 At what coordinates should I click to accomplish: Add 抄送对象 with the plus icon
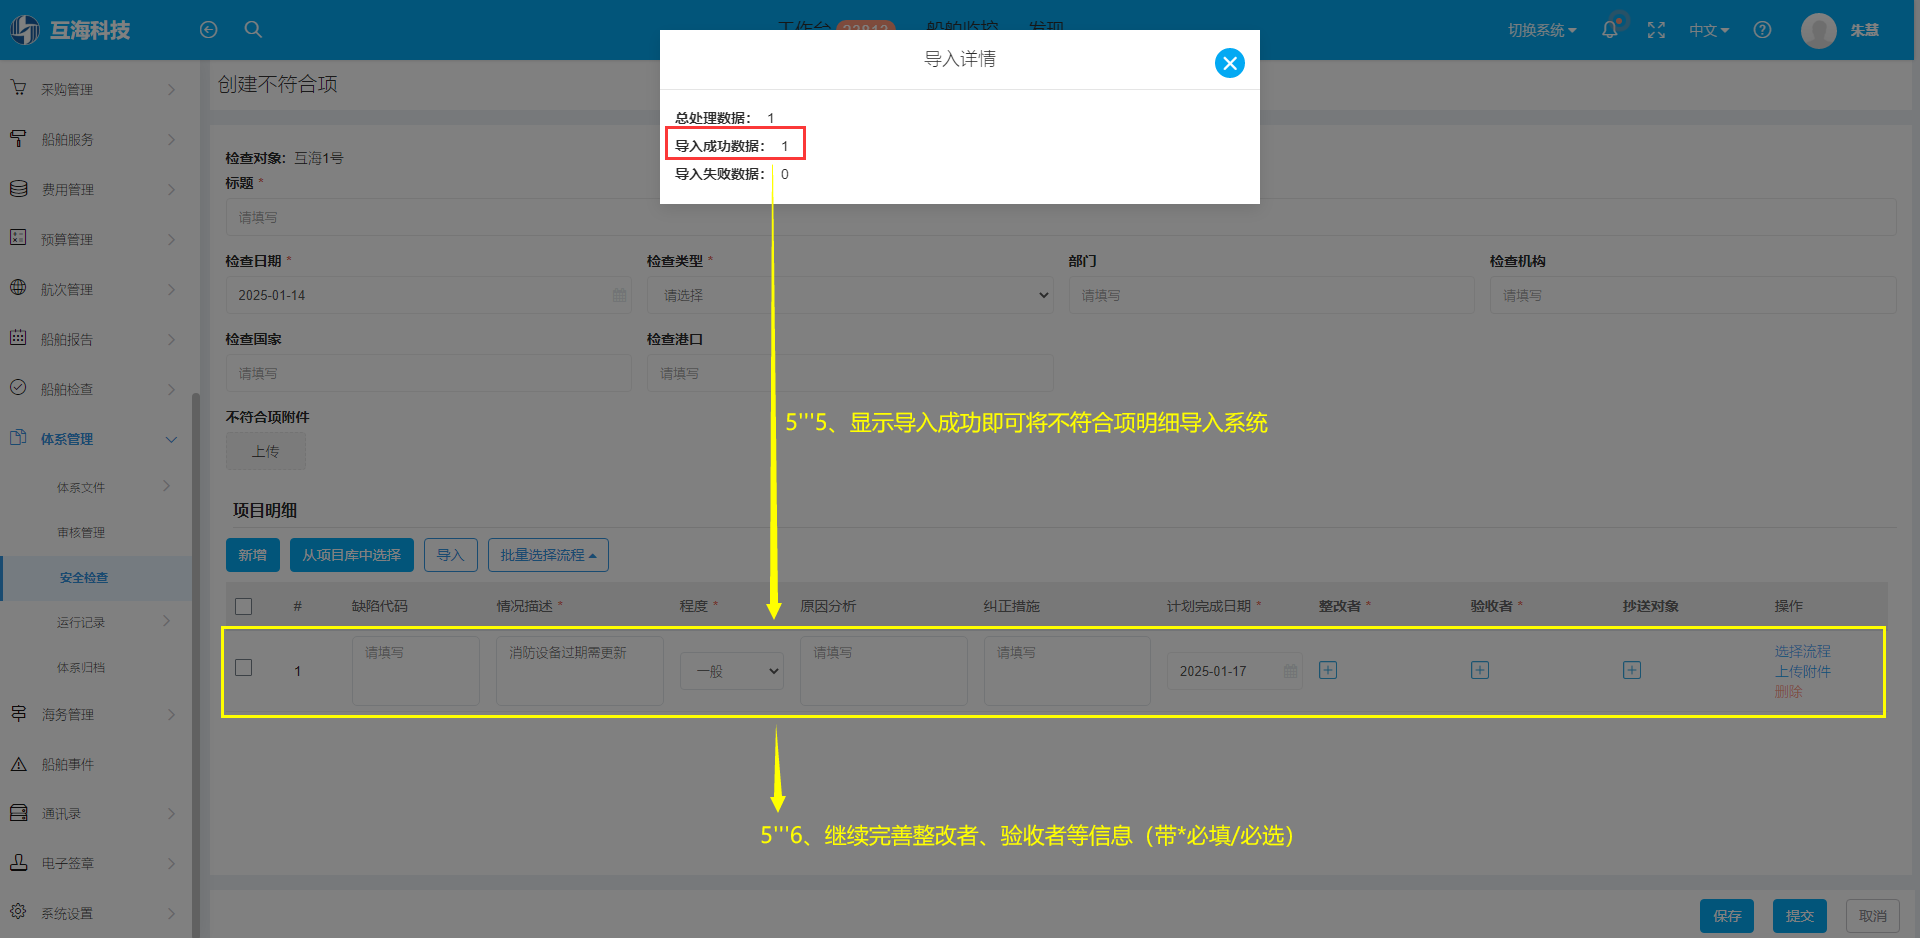tap(1632, 670)
